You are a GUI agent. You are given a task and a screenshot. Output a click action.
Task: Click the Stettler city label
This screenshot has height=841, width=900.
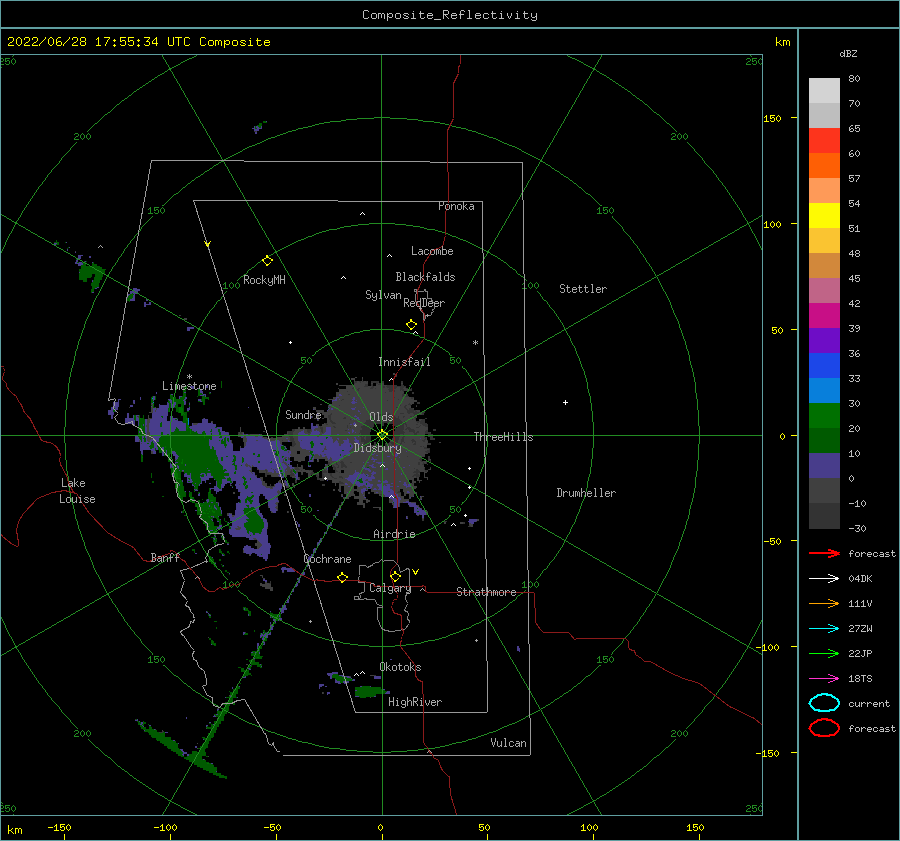[583, 289]
